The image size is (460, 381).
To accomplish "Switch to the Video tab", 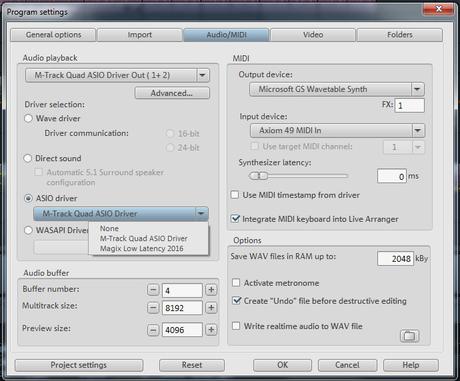I will [313, 35].
